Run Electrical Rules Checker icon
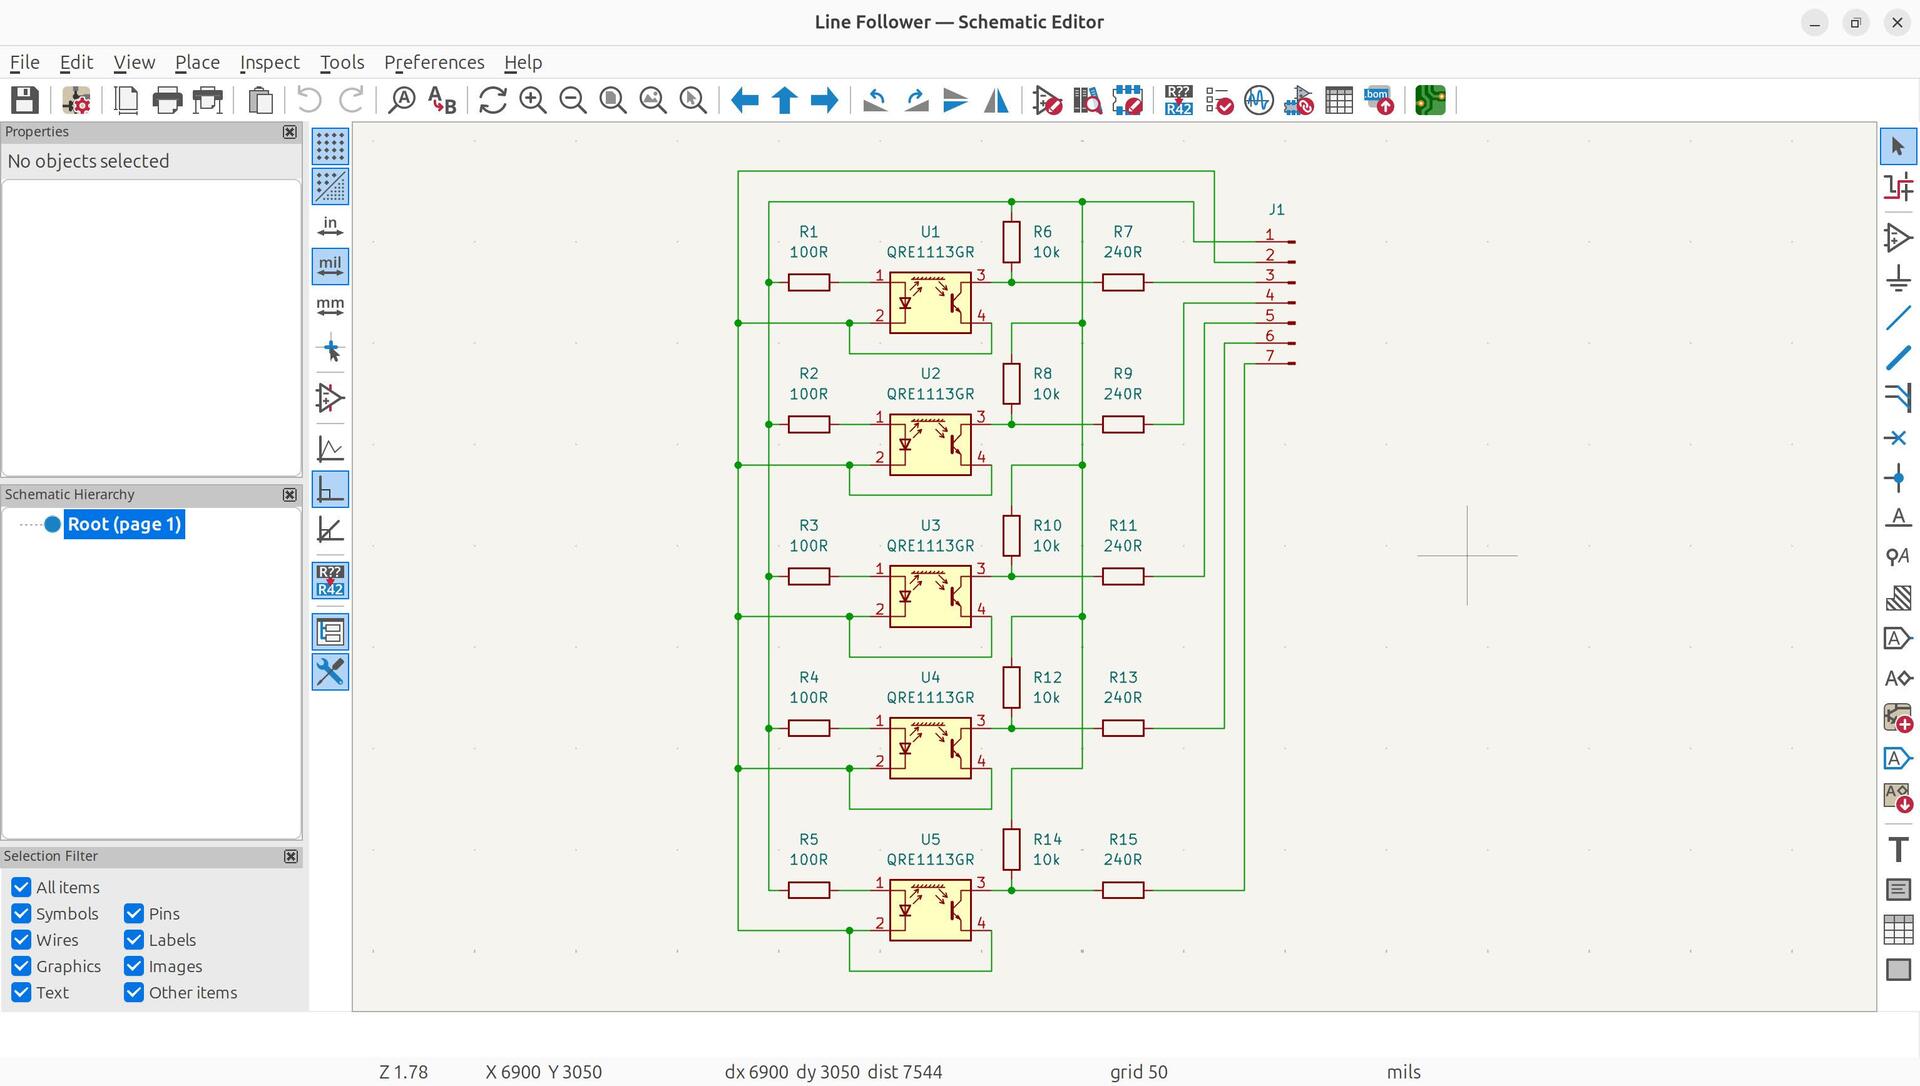Viewport: 1920px width, 1086px height. 1219,100
